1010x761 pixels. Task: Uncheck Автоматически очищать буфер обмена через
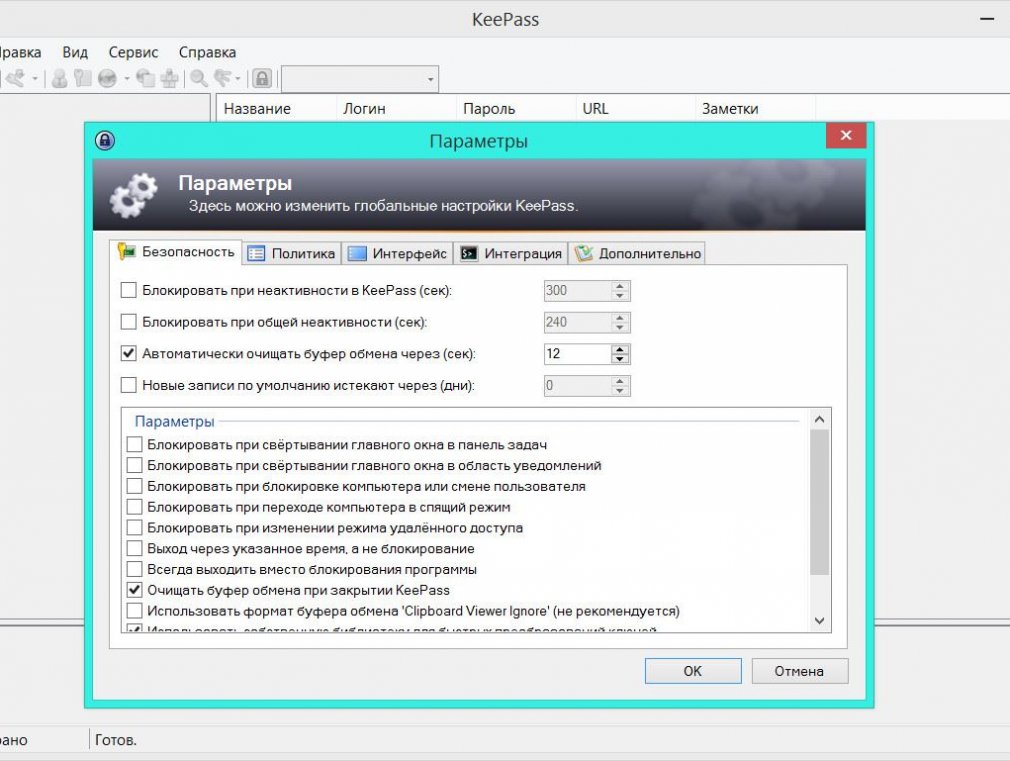click(x=128, y=353)
